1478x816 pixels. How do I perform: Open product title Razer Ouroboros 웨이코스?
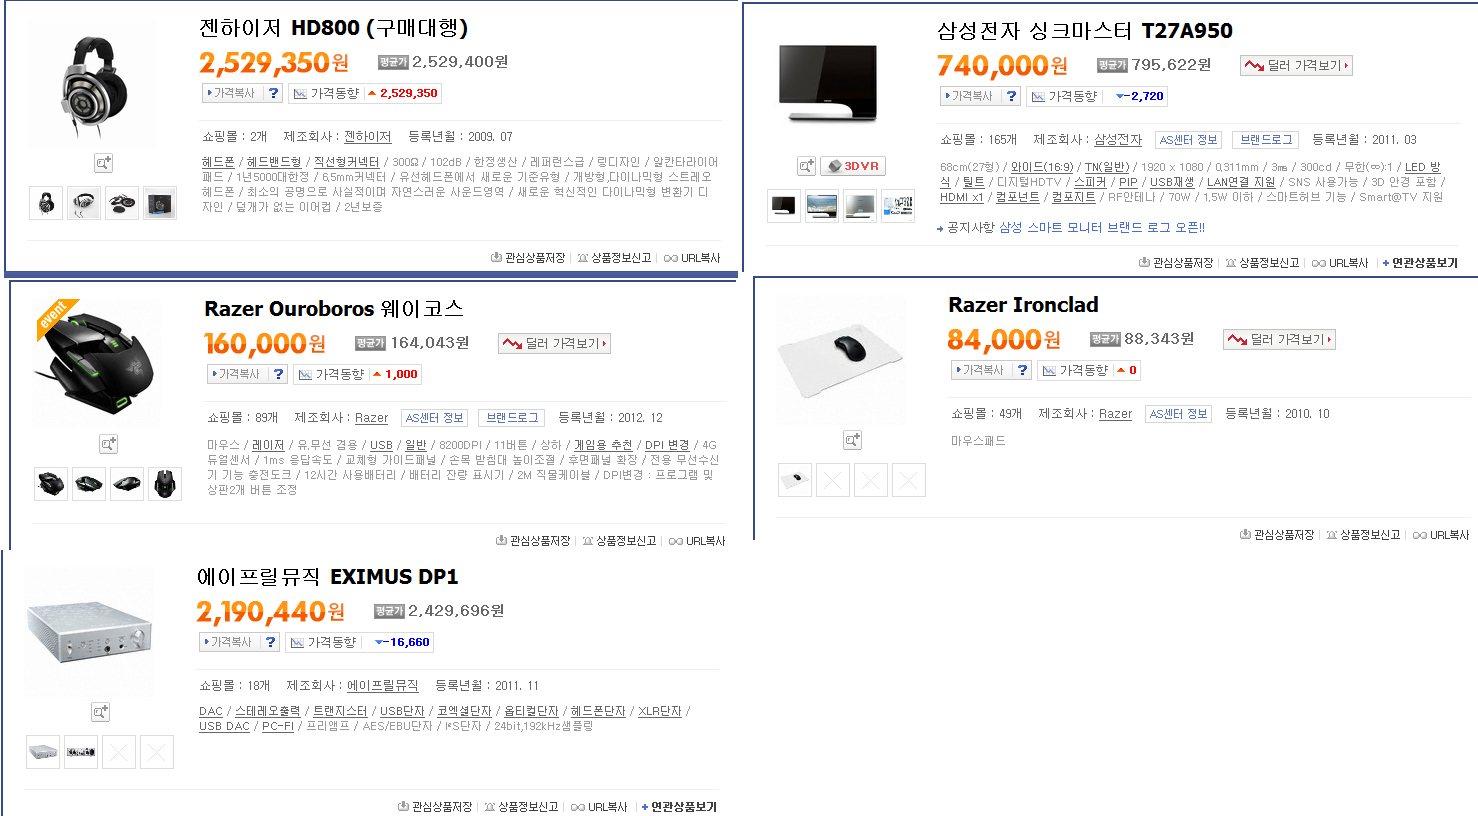334,309
